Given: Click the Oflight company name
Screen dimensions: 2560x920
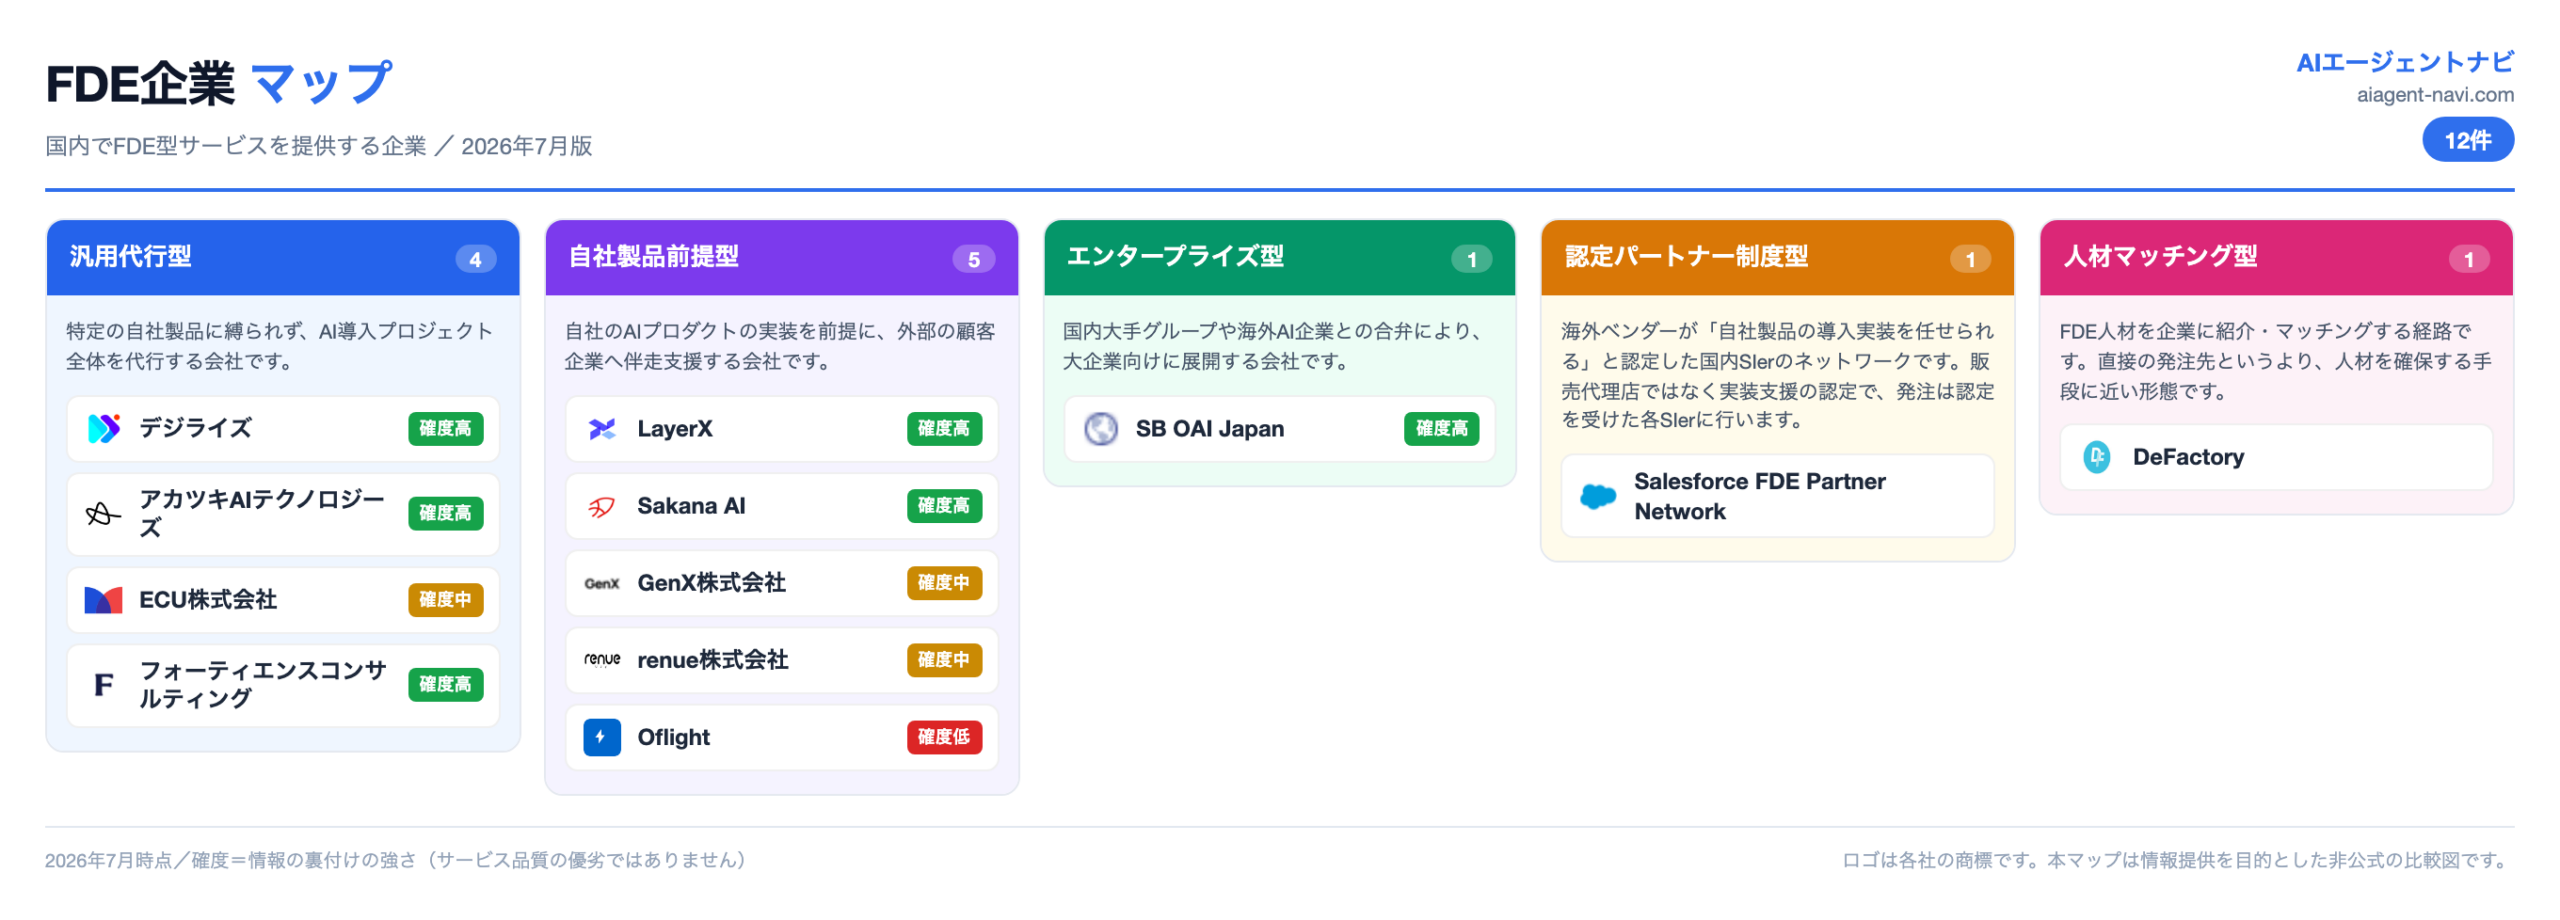Looking at the screenshot, I should coord(673,737).
